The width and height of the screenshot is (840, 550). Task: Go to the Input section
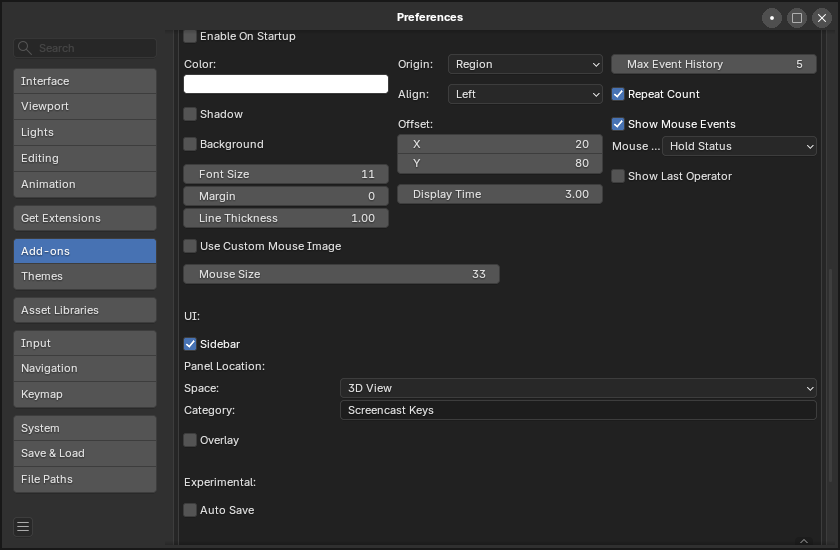[85, 343]
